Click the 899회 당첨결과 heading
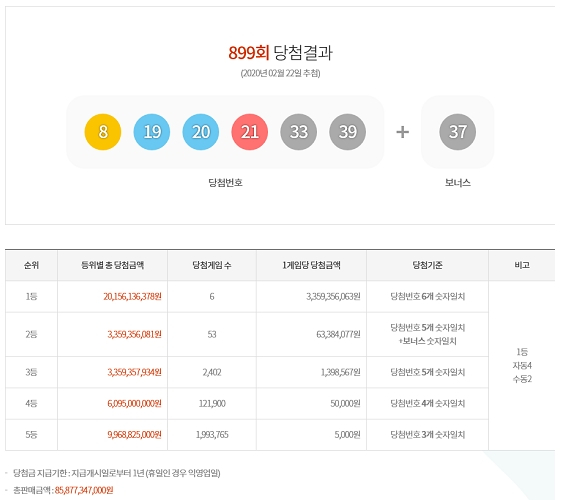 [280, 53]
